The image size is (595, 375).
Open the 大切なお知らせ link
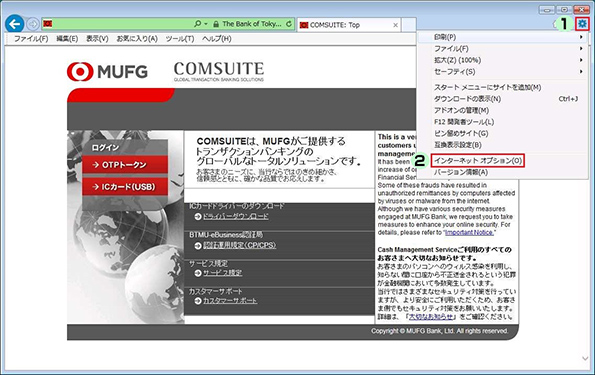coord(431,317)
